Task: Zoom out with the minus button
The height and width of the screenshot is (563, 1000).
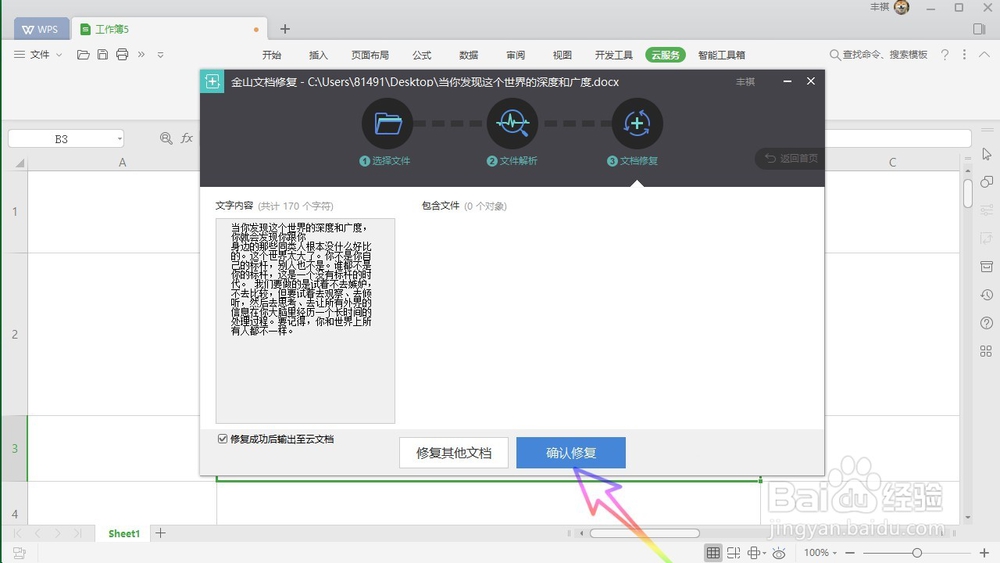Action: [850, 553]
